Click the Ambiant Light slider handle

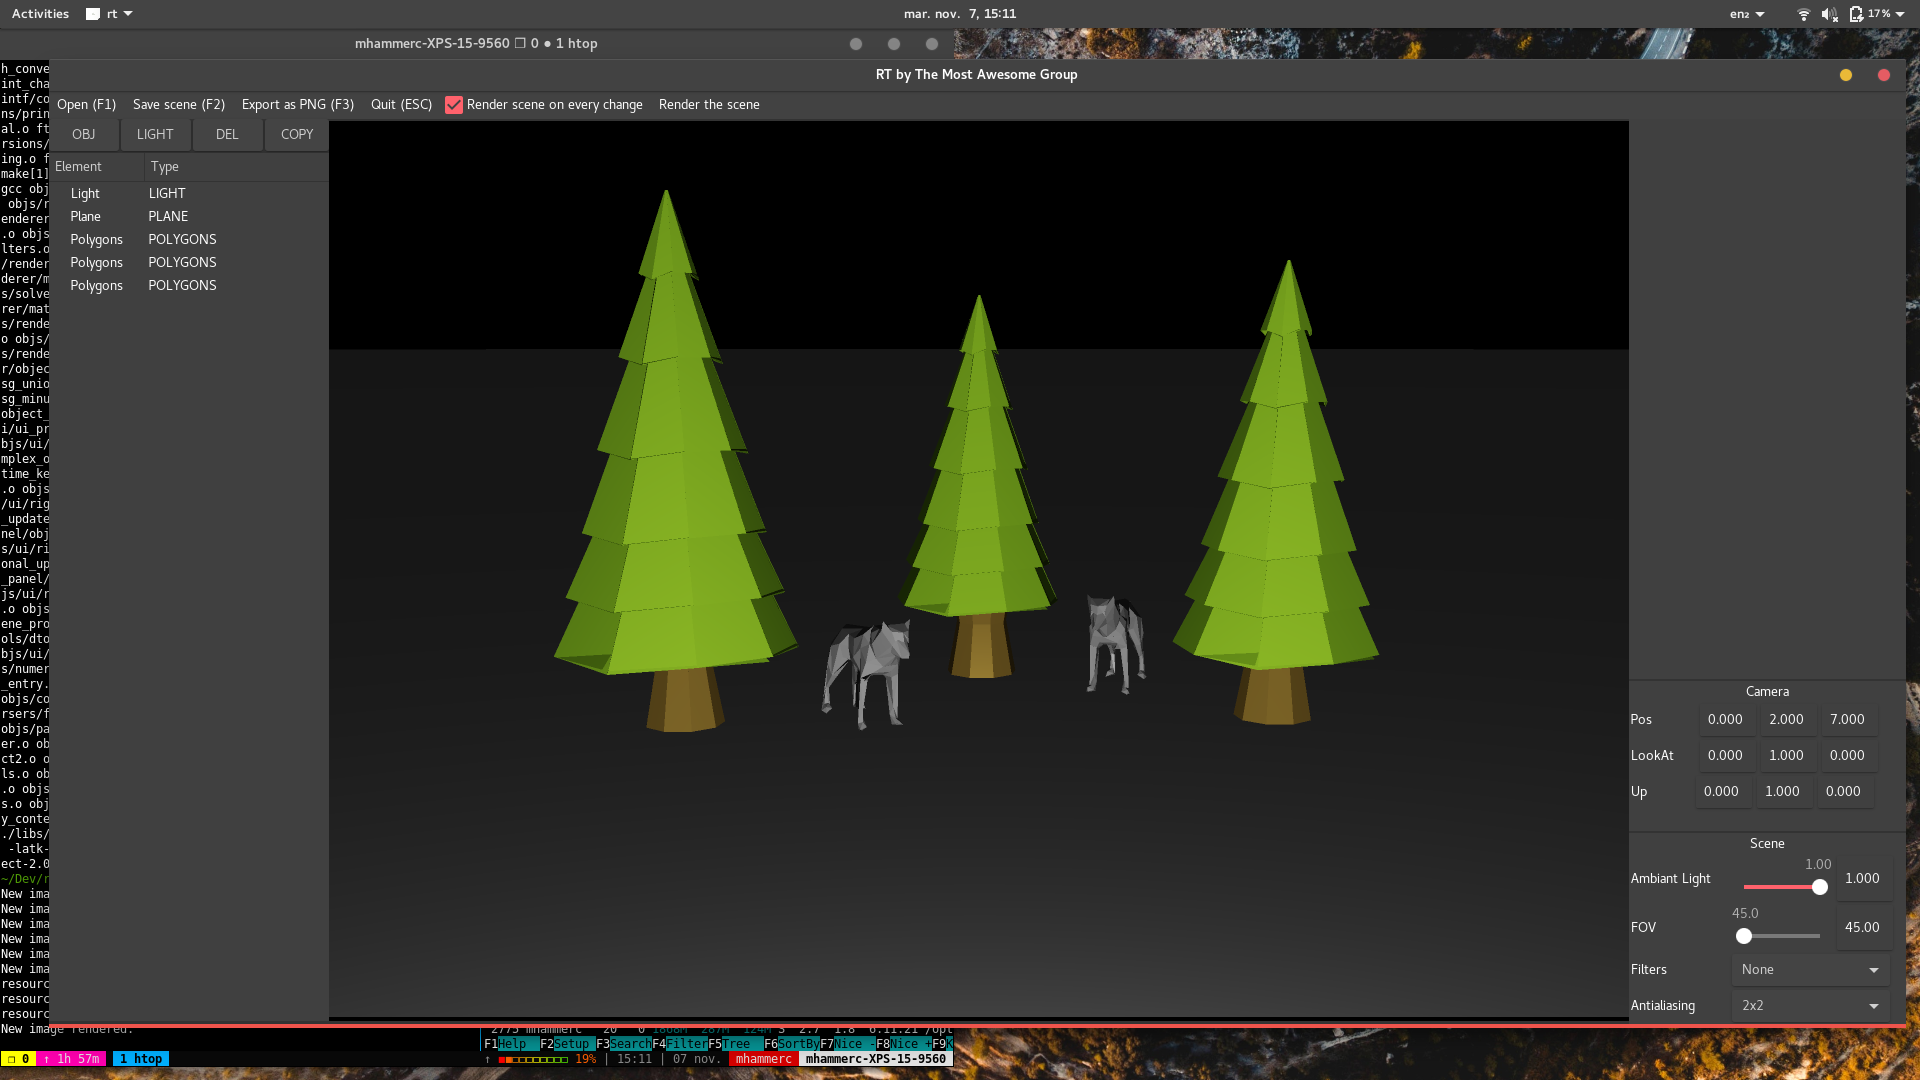click(1820, 887)
